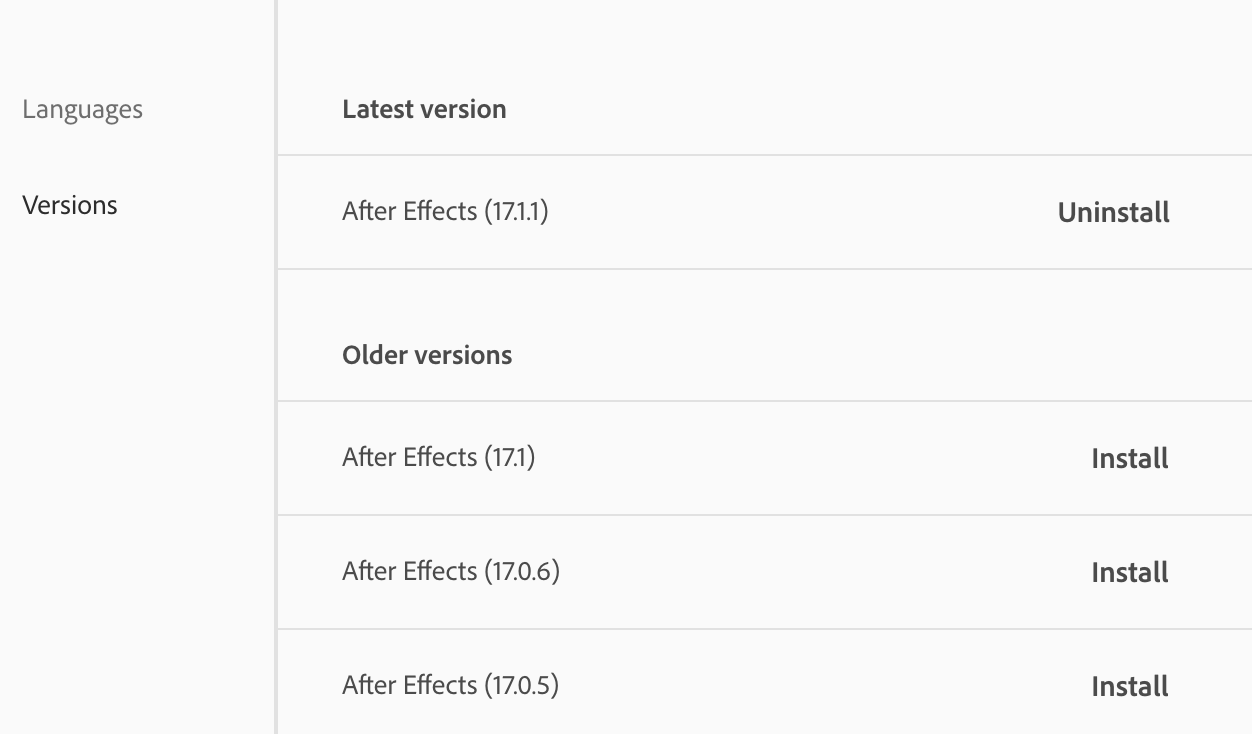Viewport: 1252px width, 734px height.
Task: Select Versions in the navigation panel
Action: pos(69,205)
